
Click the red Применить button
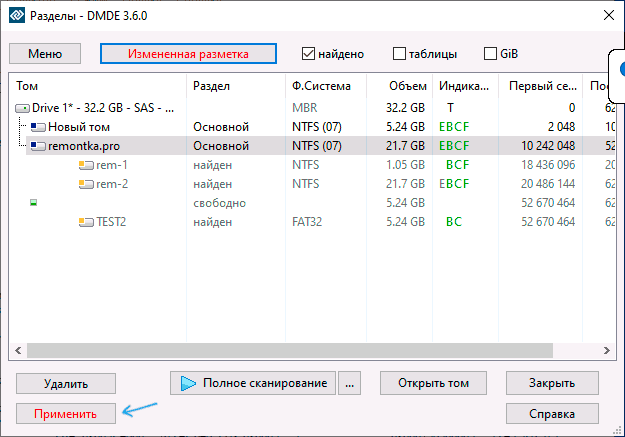[x=66, y=413]
